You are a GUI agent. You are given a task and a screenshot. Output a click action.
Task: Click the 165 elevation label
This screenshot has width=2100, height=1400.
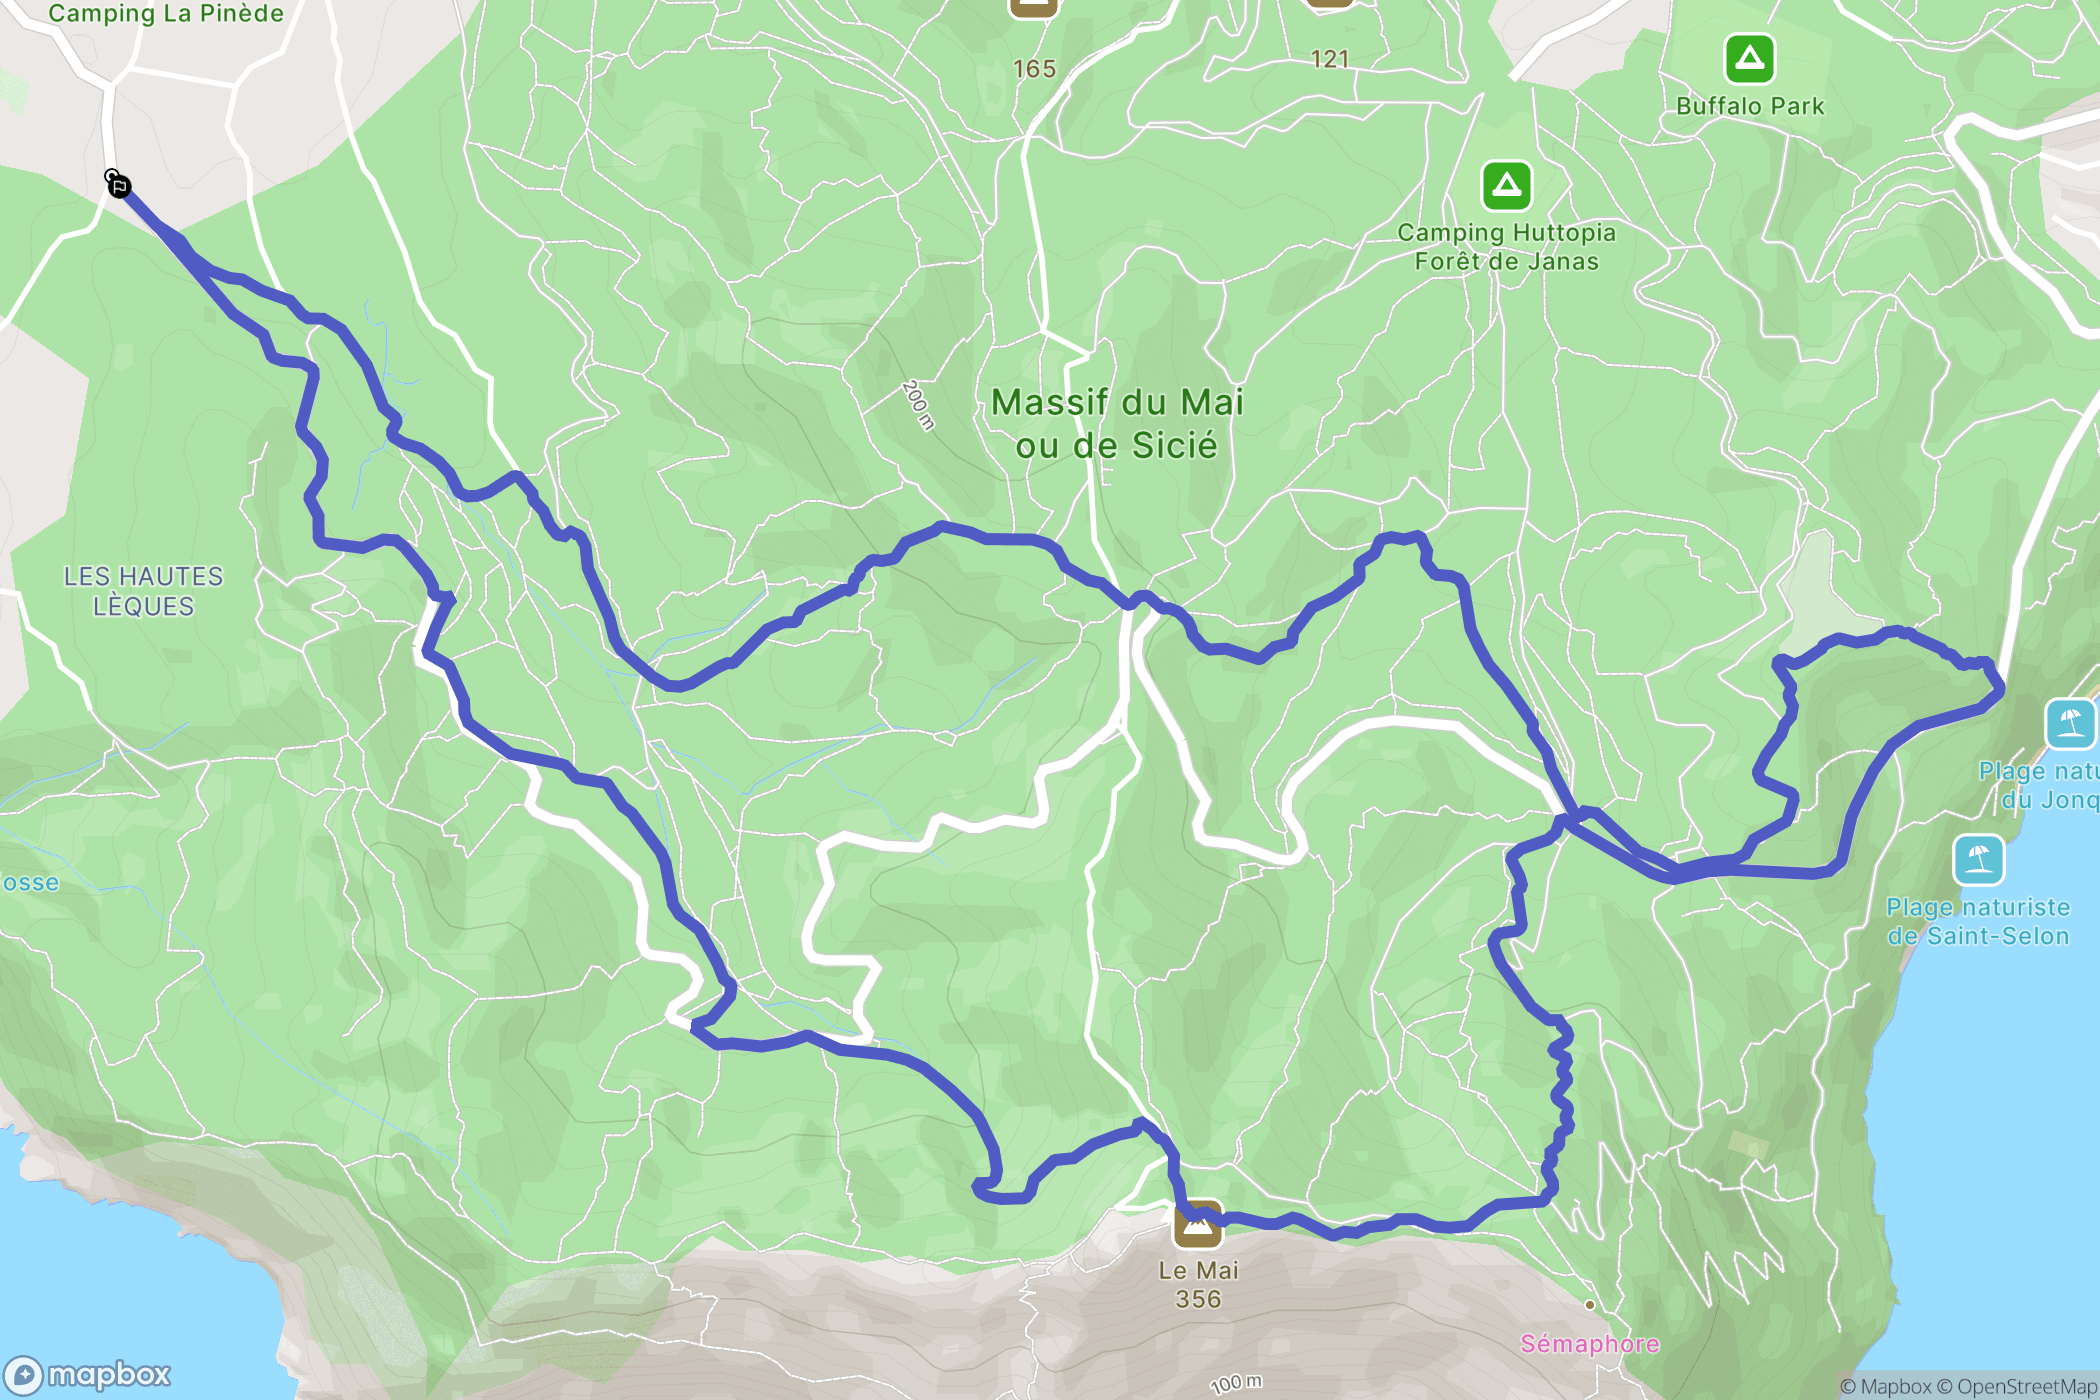(1034, 69)
